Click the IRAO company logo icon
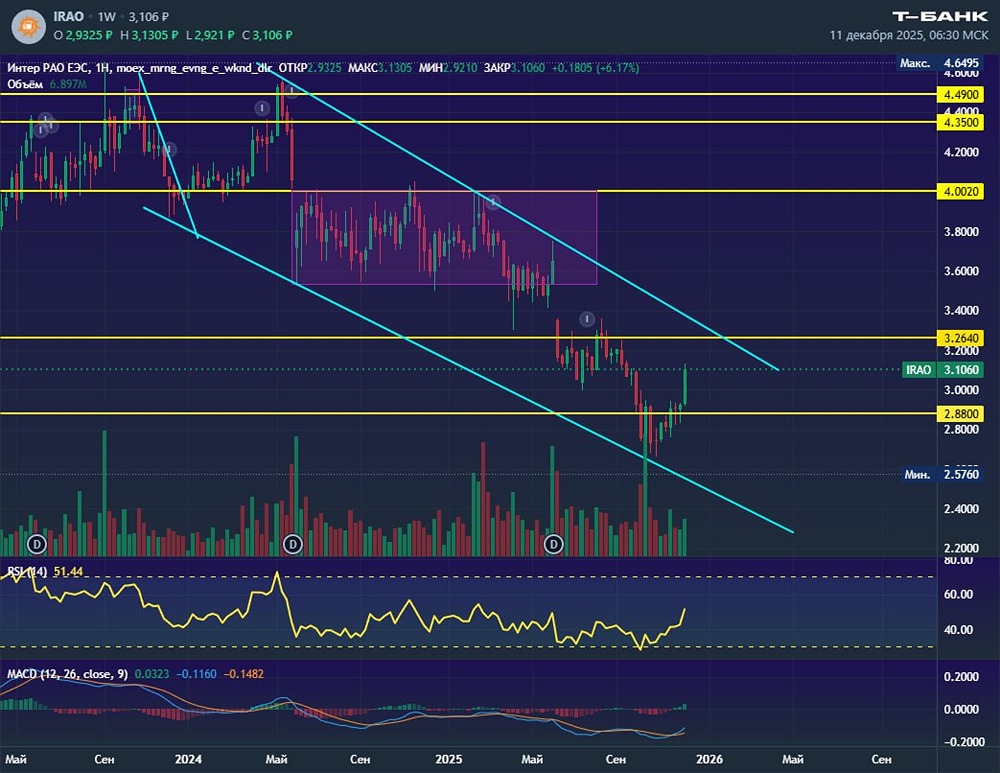1000x773 pixels. click(29, 27)
